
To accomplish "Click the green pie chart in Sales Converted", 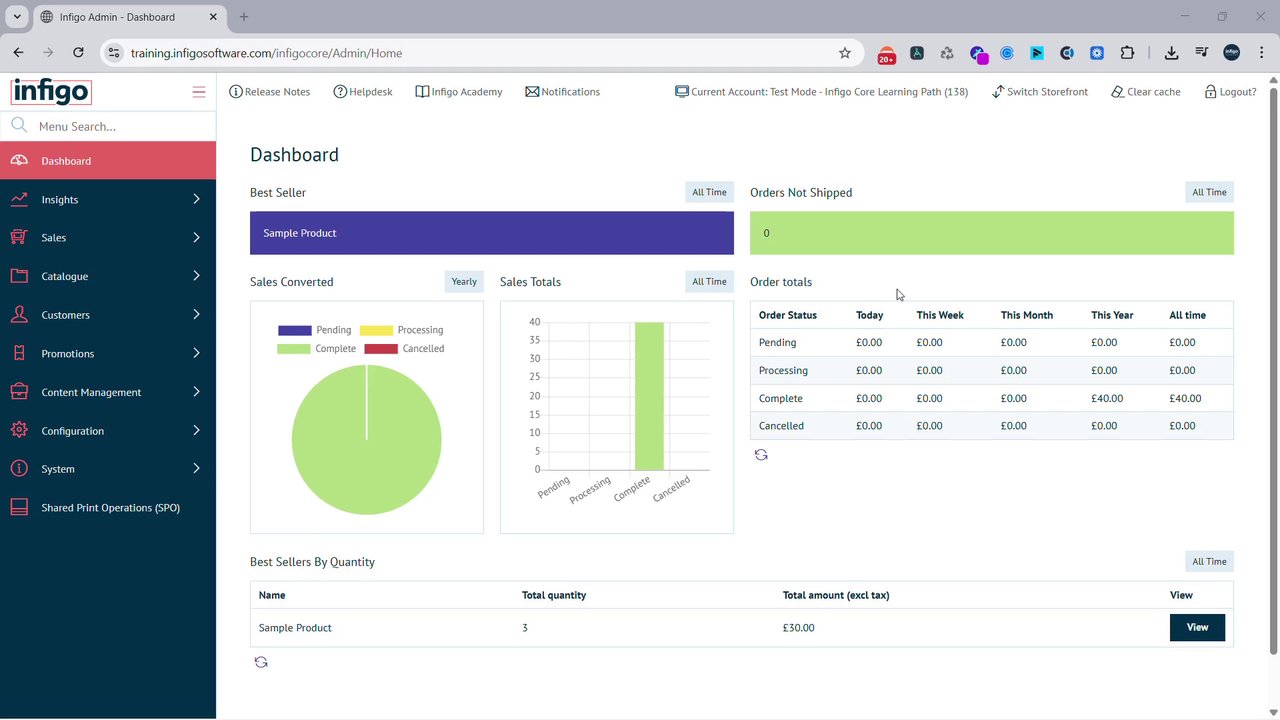I will pos(366,440).
